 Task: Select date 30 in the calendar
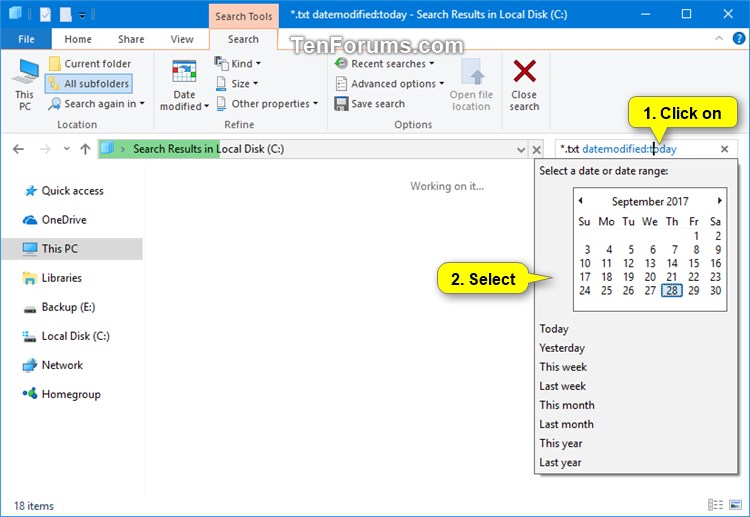pyautogui.click(x=715, y=290)
